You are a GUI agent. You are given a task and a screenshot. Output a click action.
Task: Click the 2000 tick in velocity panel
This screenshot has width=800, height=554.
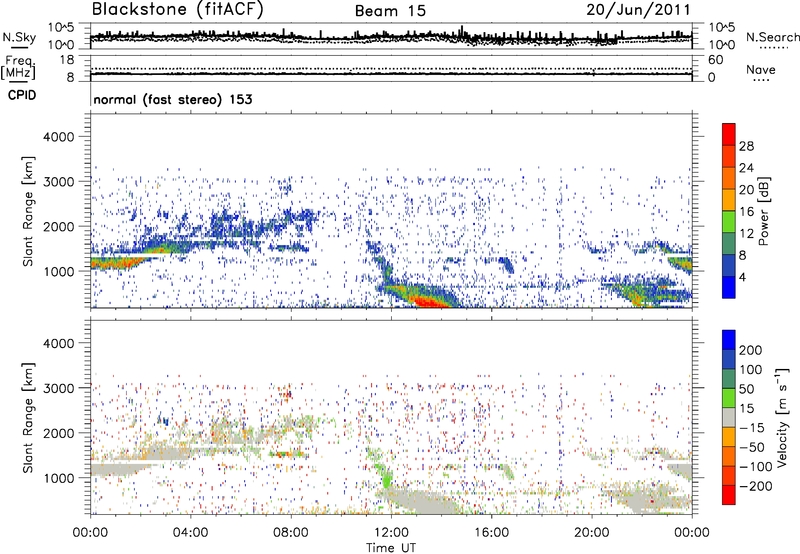[59, 433]
